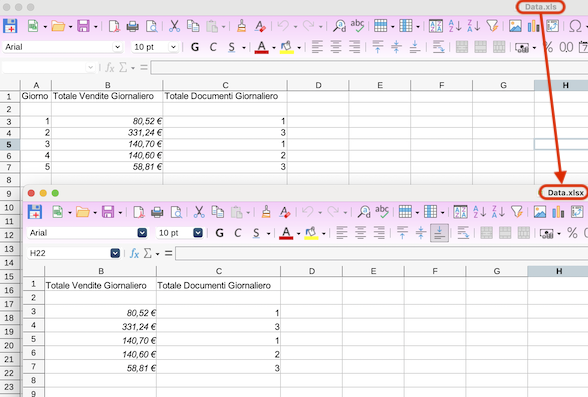Viewport: 588px width, 397px height.
Task: Click Cut scissors icon in Data.xlsx window
Action: pyautogui.click(x=199, y=212)
